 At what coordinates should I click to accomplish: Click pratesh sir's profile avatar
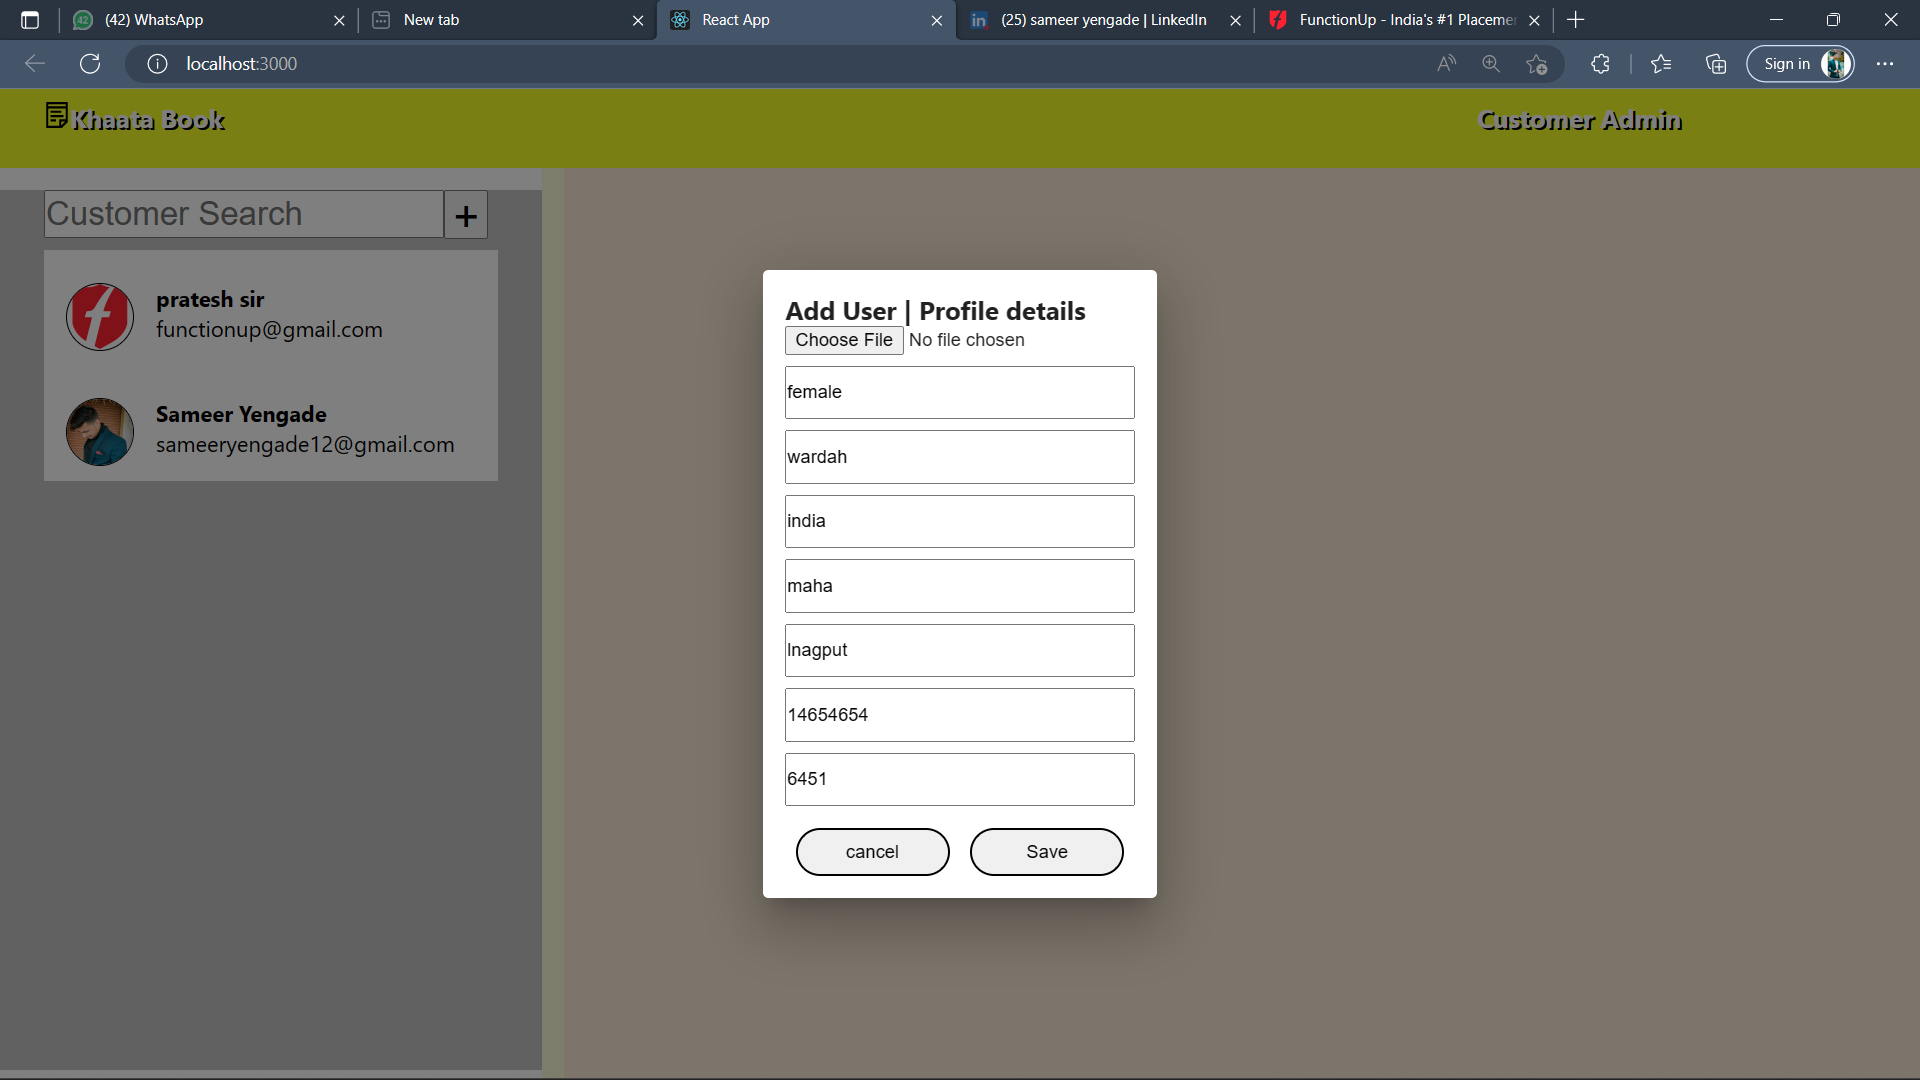pos(99,316)
